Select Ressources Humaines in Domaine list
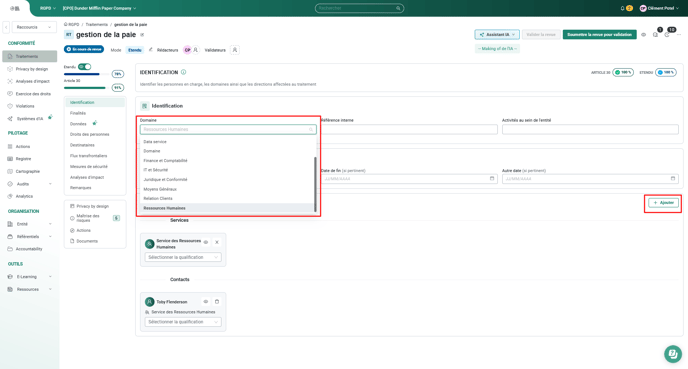Screen dimensions: 688x369 tap(226, 208)
